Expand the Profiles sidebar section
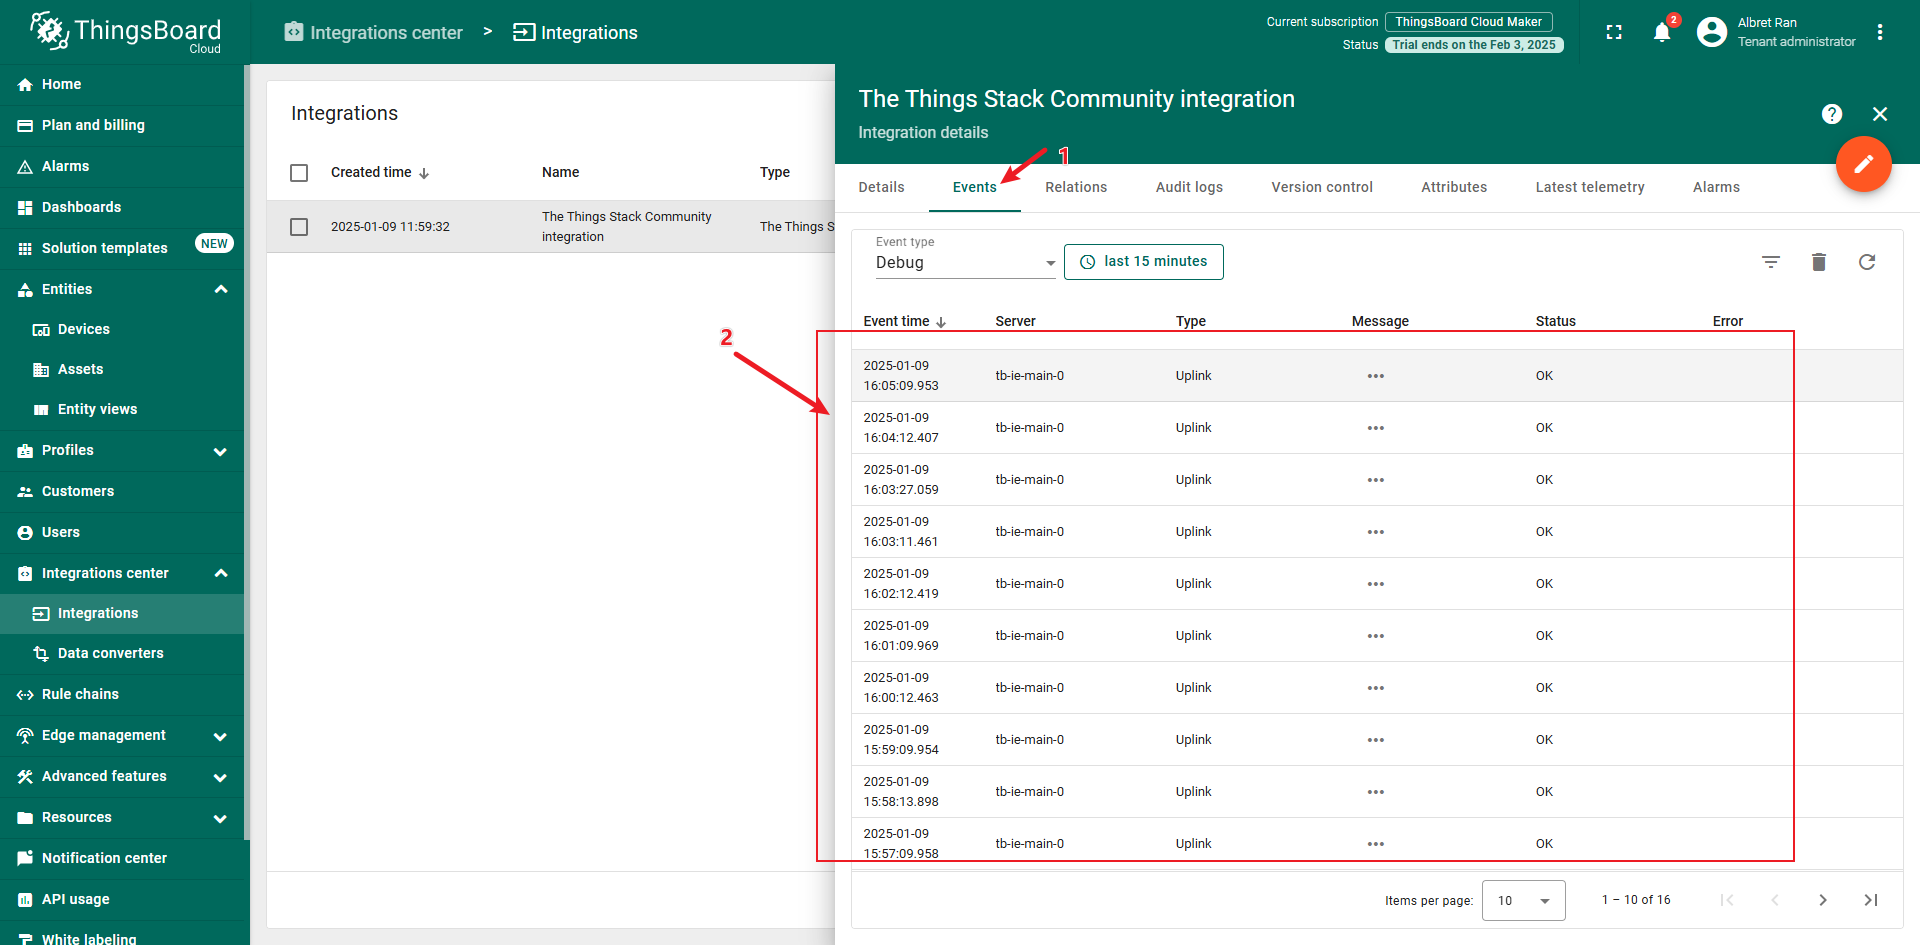Viewport: 1920px width, 945px height. click(x=221, y=451)
